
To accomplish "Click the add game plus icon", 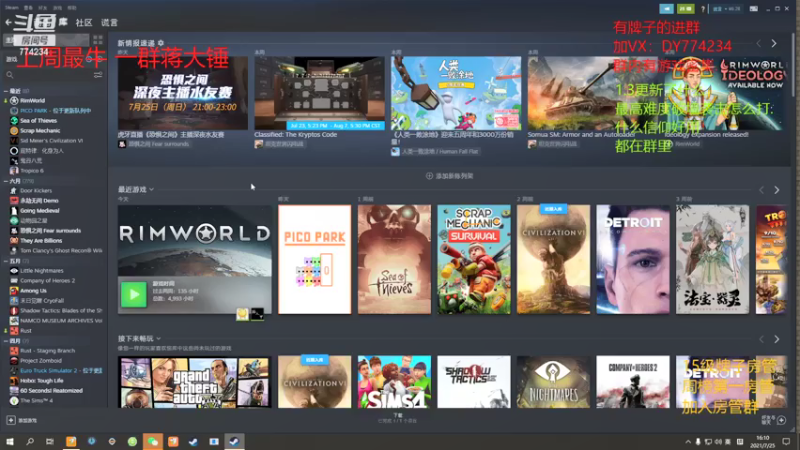I will (11, 420).
